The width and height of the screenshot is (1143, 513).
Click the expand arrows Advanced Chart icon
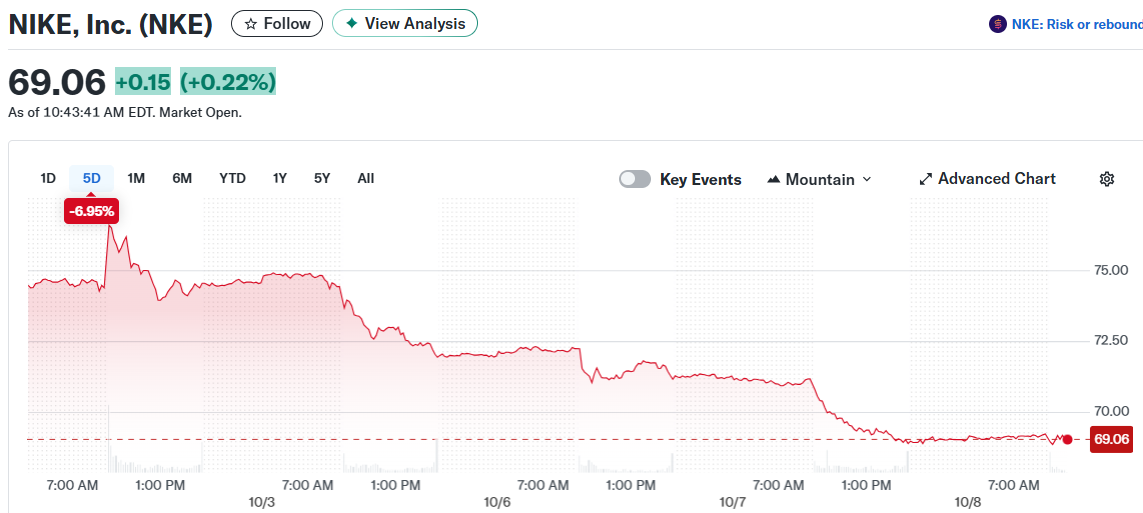tap(926, 179)
